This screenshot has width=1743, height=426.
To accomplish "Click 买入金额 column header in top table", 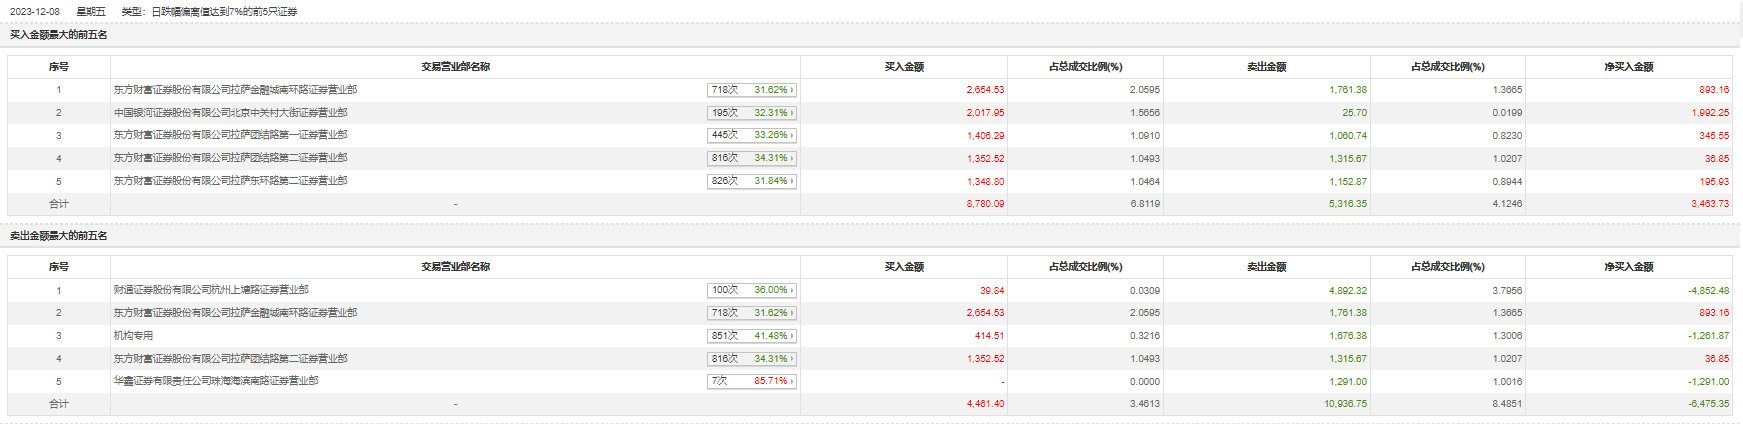I will (904, 67).
